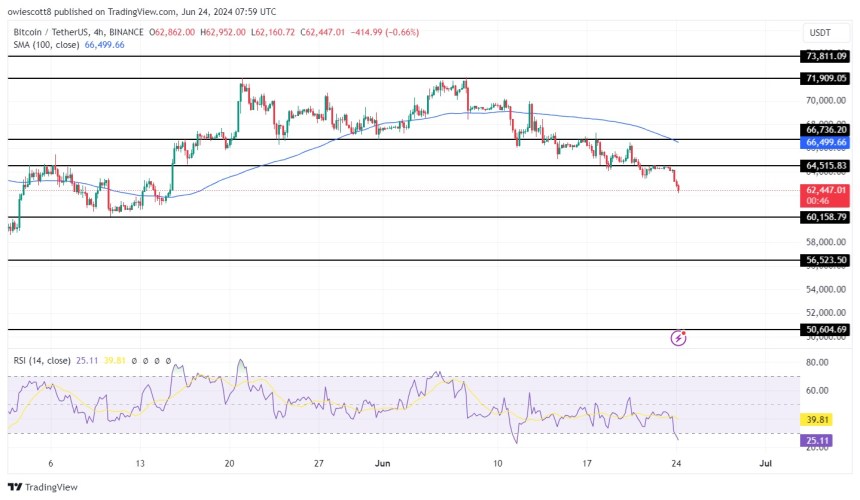Click the -414.99 (-0.66%) change value
This screenshot has width=860, height=500.
pyautogui.click(x=385, y=32)
